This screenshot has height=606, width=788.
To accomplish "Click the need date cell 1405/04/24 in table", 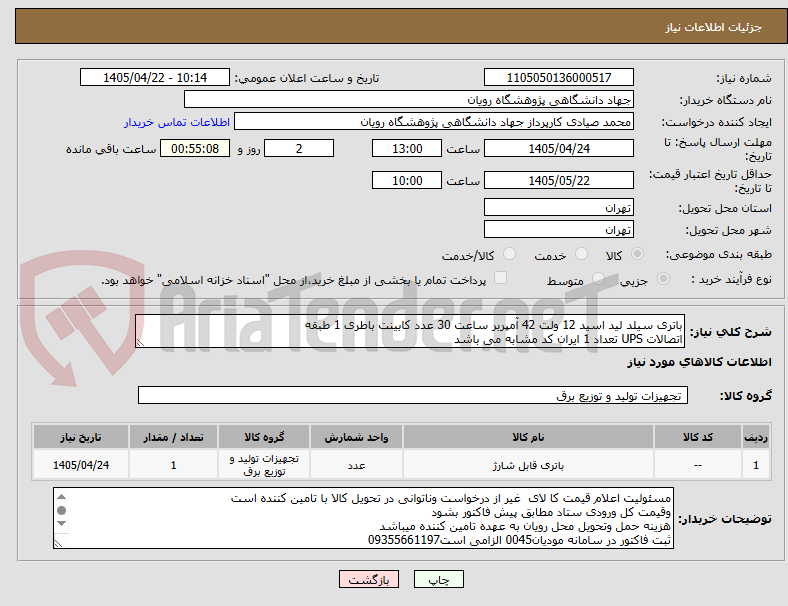I will pos(81,465).
